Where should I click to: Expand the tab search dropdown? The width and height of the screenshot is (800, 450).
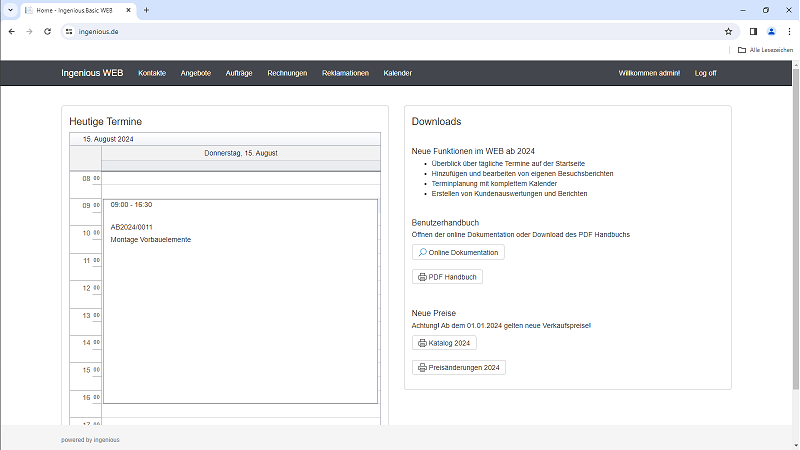tap(10, 10)
